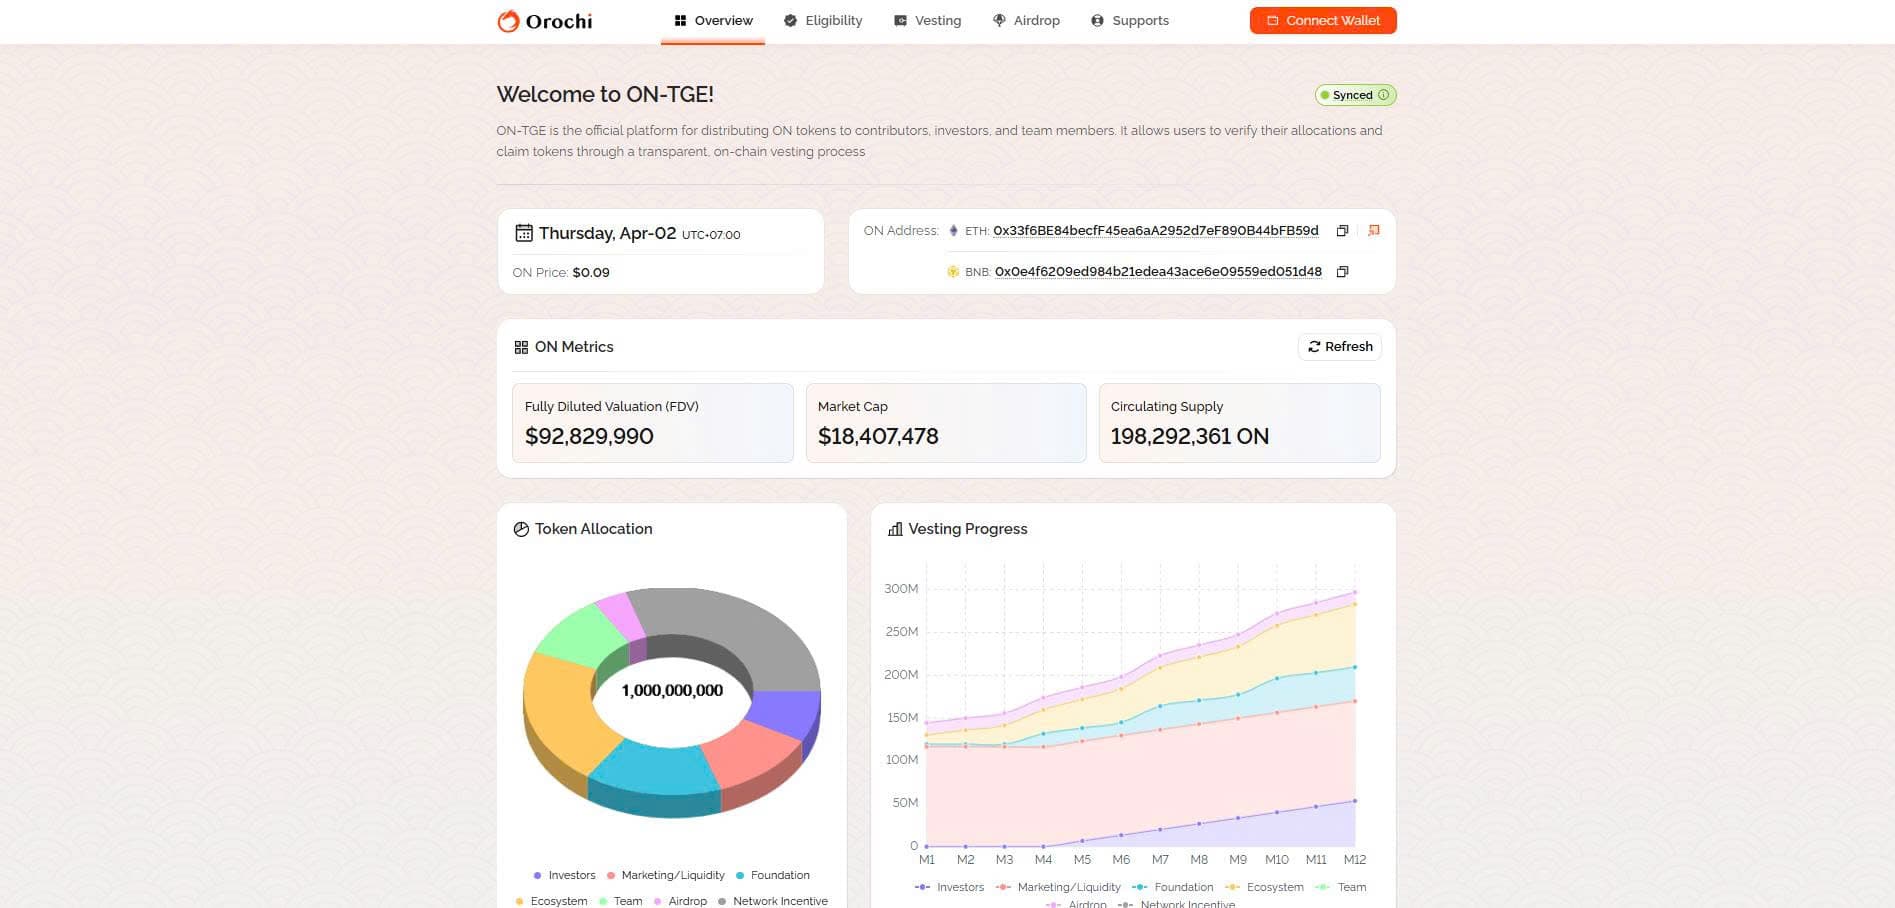
Task: Click the Thursday, Apr-02 date text
Action: 608,233
